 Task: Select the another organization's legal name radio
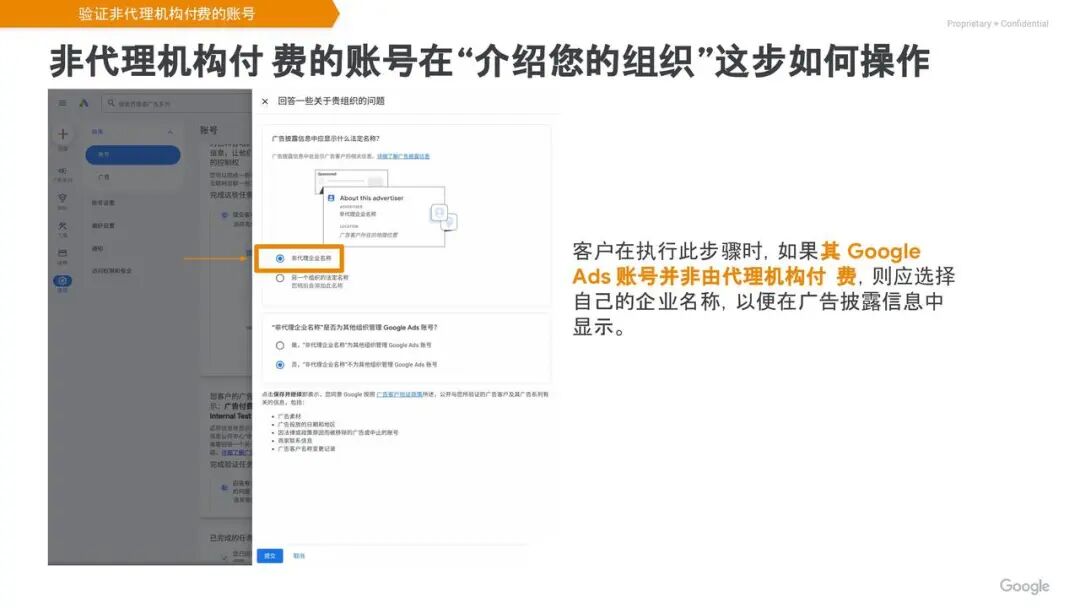pyautogui.click(x=280, y=278)
